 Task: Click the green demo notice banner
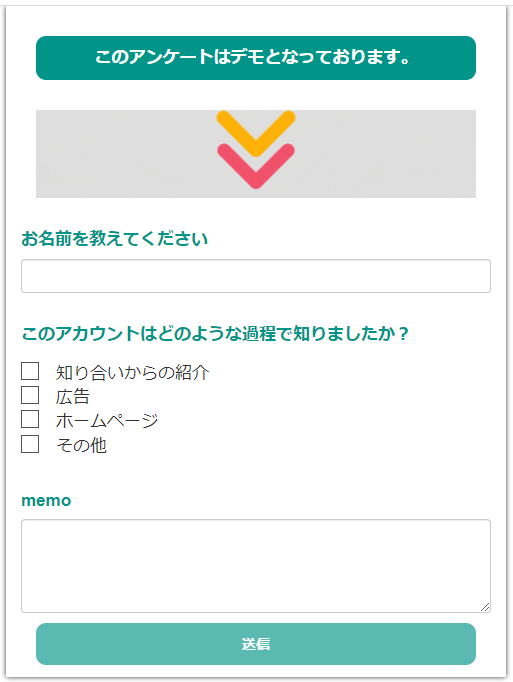256,58
